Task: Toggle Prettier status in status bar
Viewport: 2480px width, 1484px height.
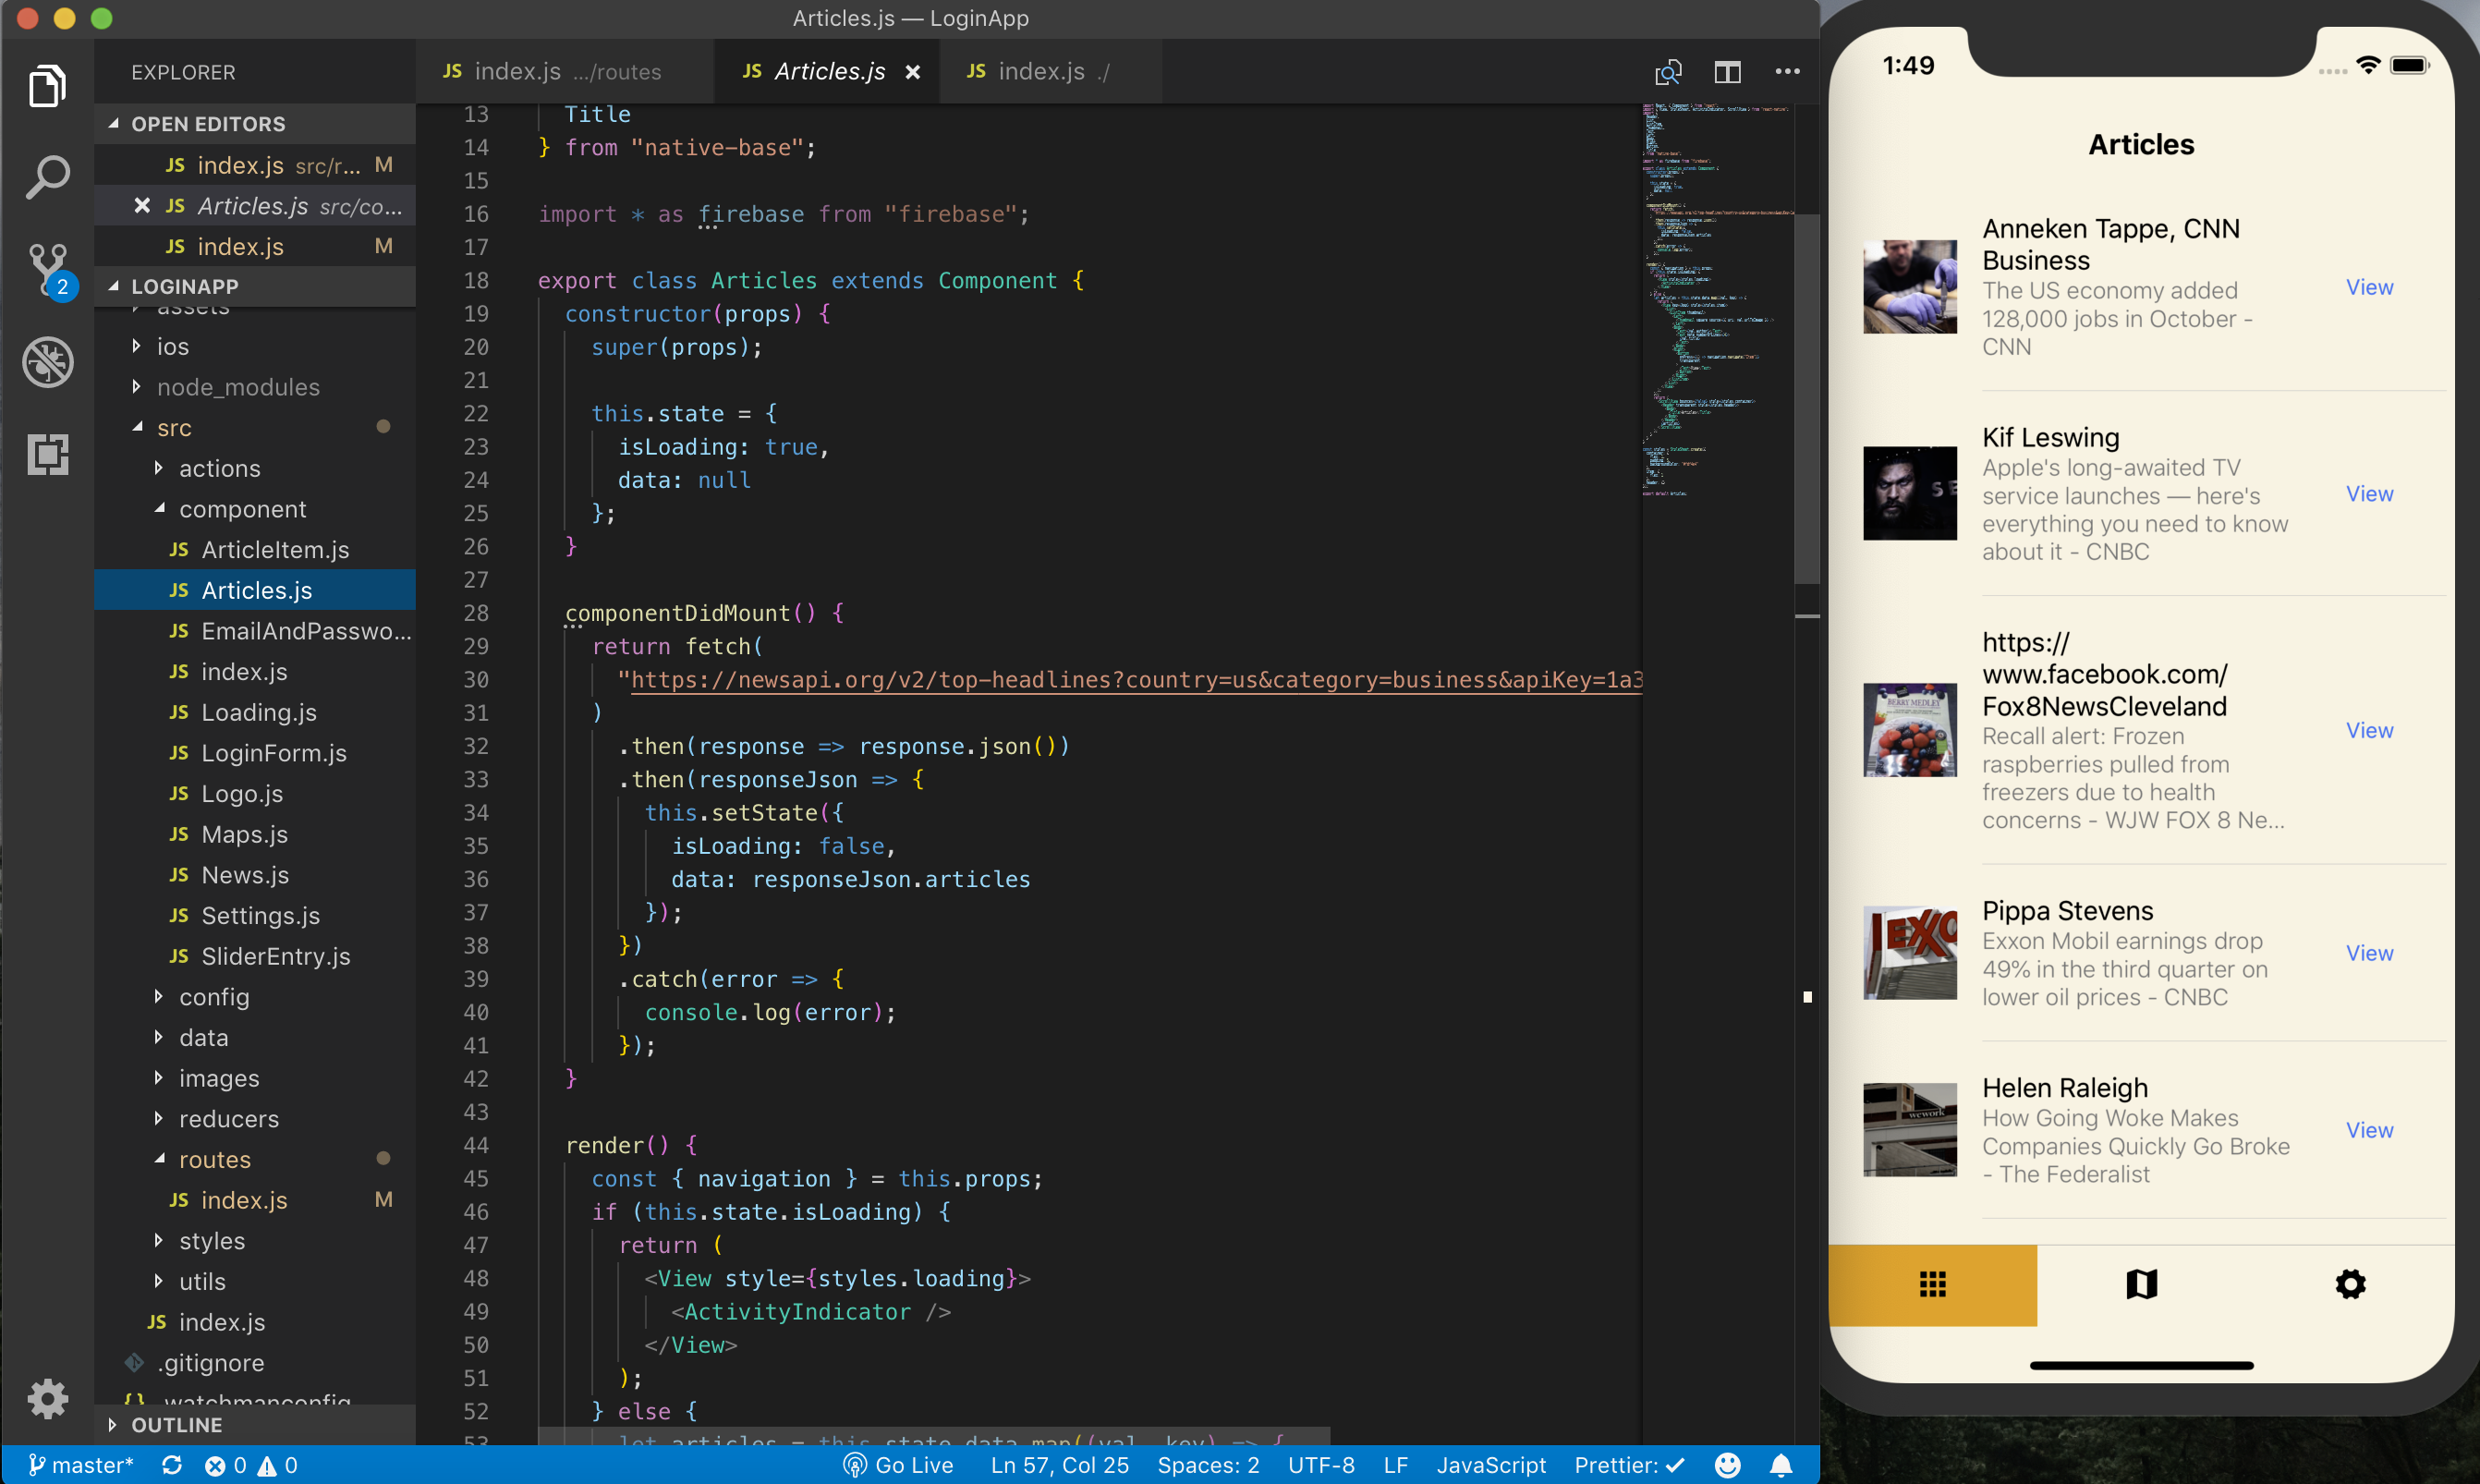Action: click(x=1629, y=1465)
